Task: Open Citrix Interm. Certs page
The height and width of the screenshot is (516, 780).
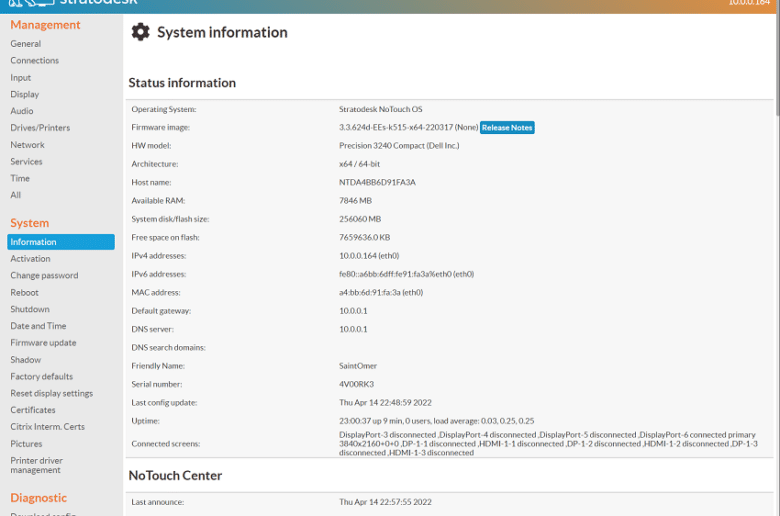Action: click(x=48, y=427)
